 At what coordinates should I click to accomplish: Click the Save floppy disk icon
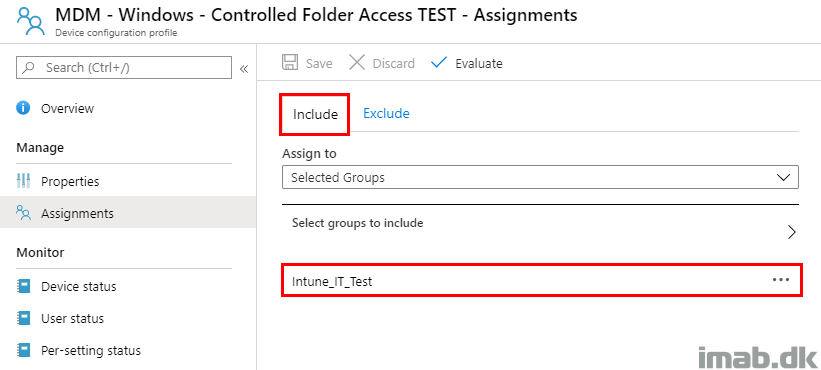click(290, 63)
